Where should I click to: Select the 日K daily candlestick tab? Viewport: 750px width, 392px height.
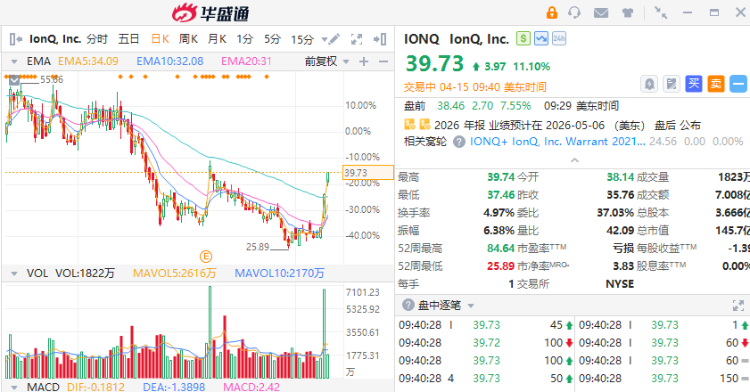tap(160, 39)
